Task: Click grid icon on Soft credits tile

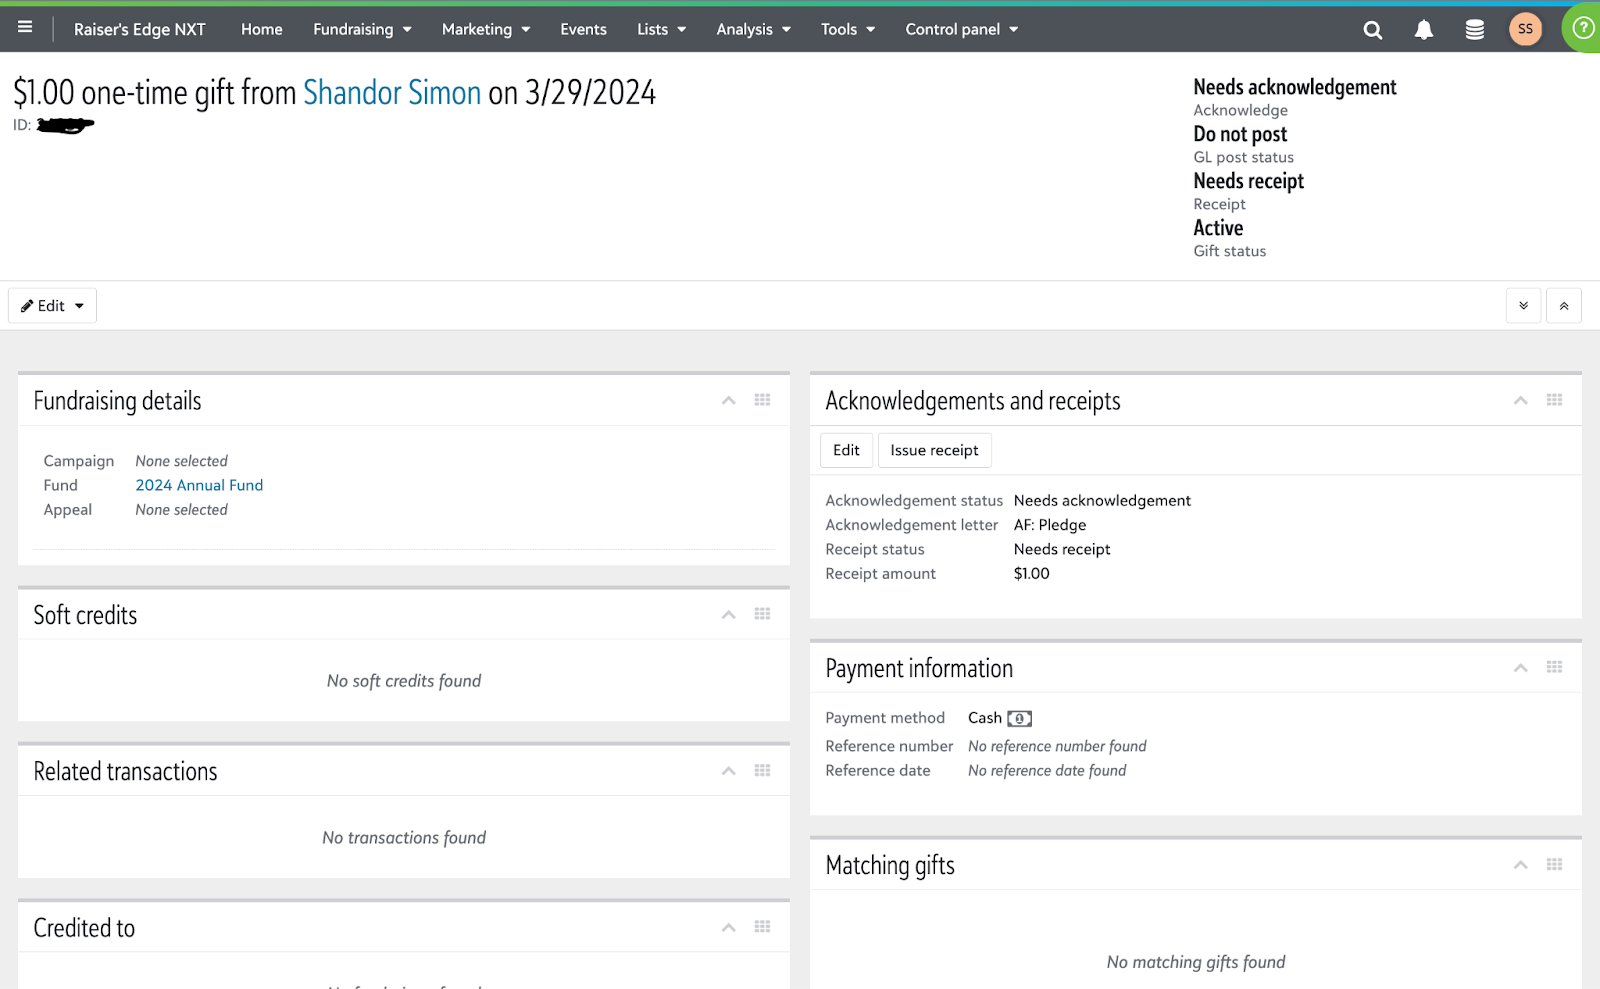Action: pos(762,614)
